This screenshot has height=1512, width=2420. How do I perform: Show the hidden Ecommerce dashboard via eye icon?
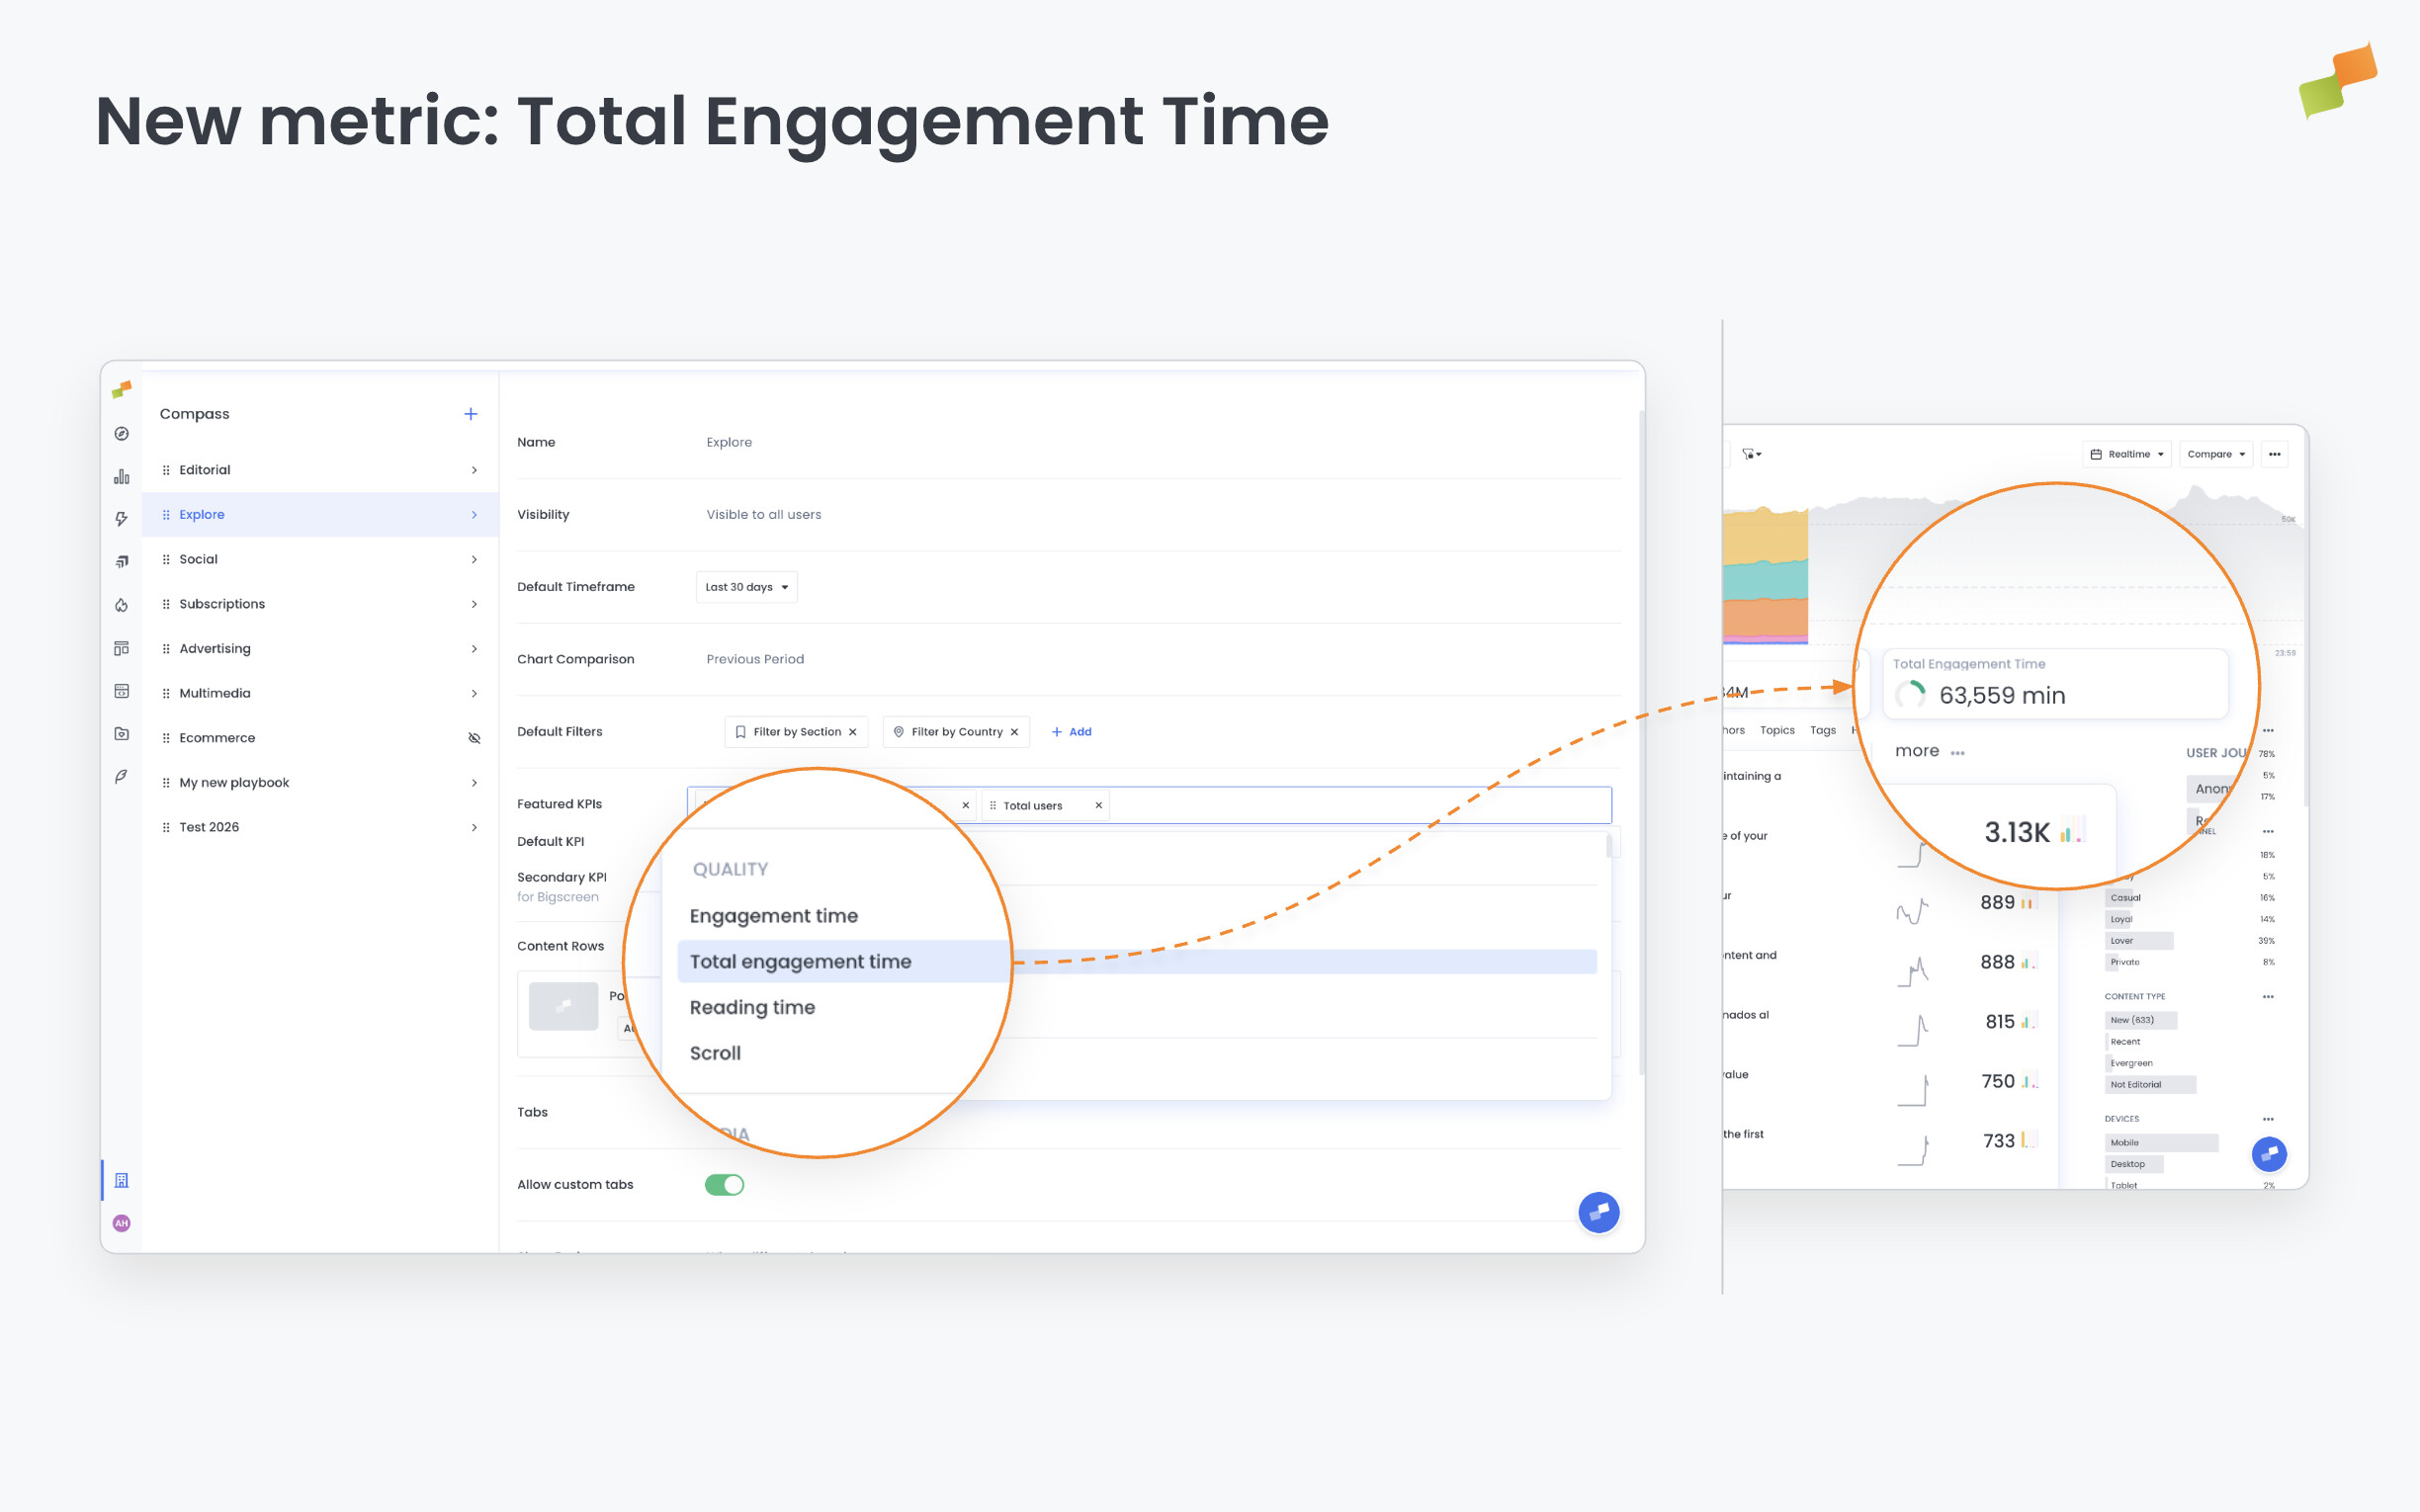474,738
